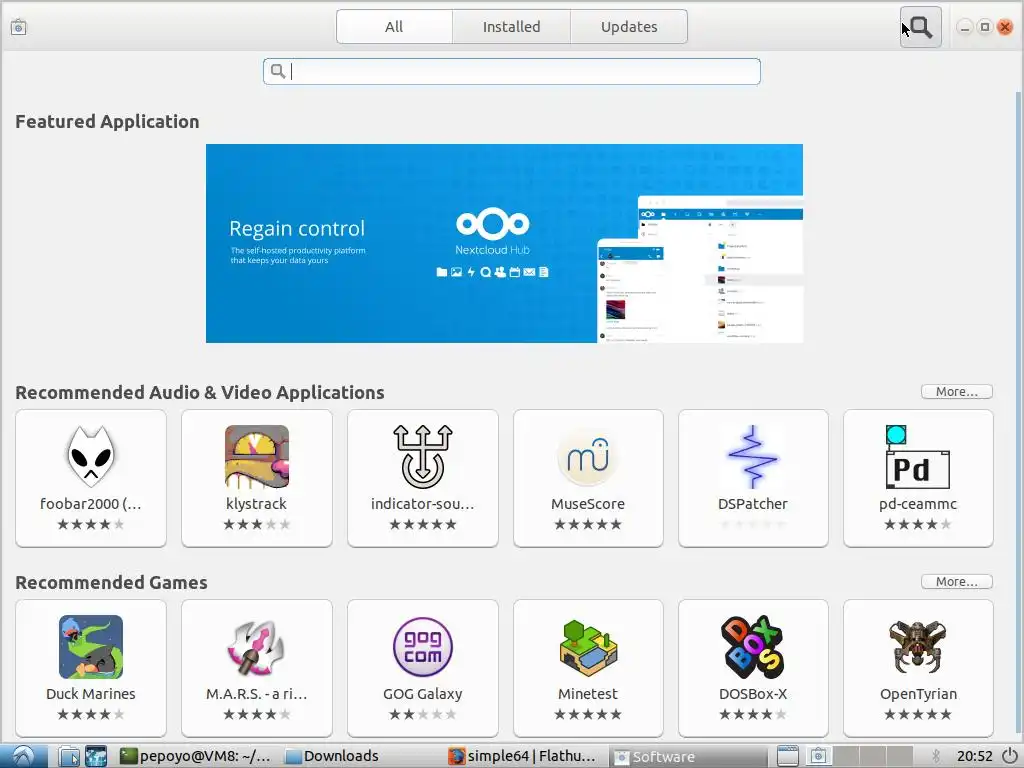Click the Software icon in system tray
Viewport: 1024px width, 768px height.
(818, 756)
